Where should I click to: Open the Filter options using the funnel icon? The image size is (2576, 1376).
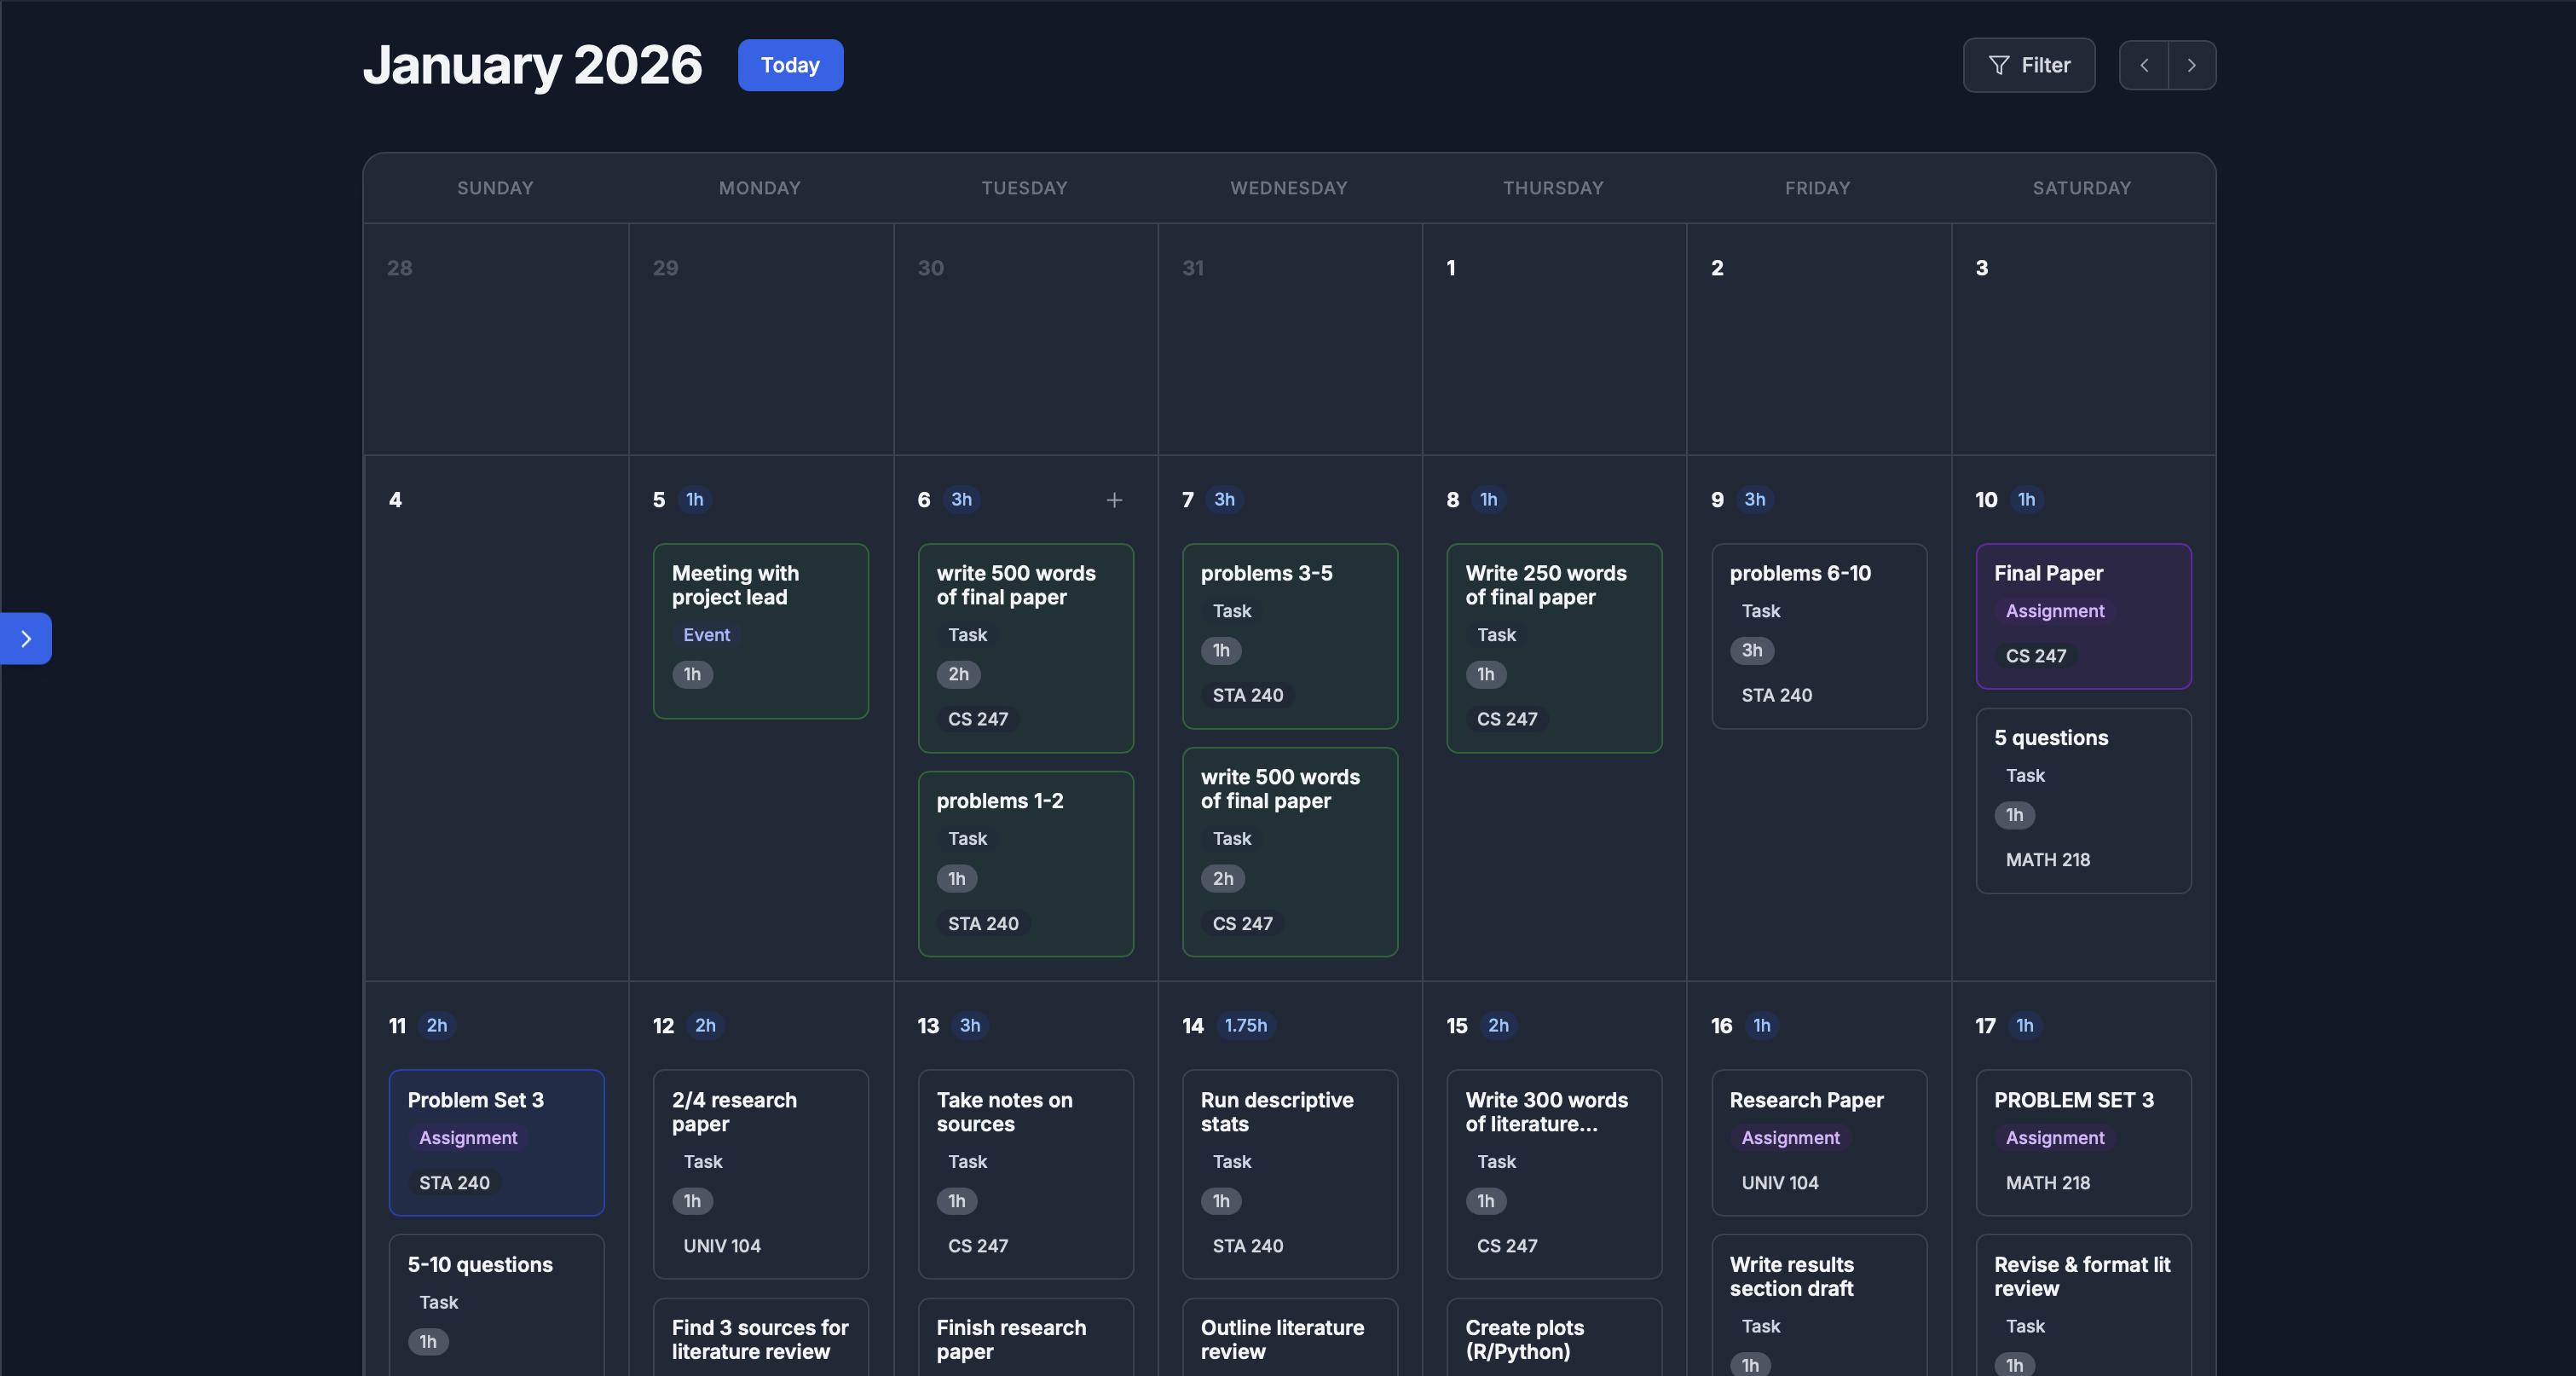point(2028,64)
